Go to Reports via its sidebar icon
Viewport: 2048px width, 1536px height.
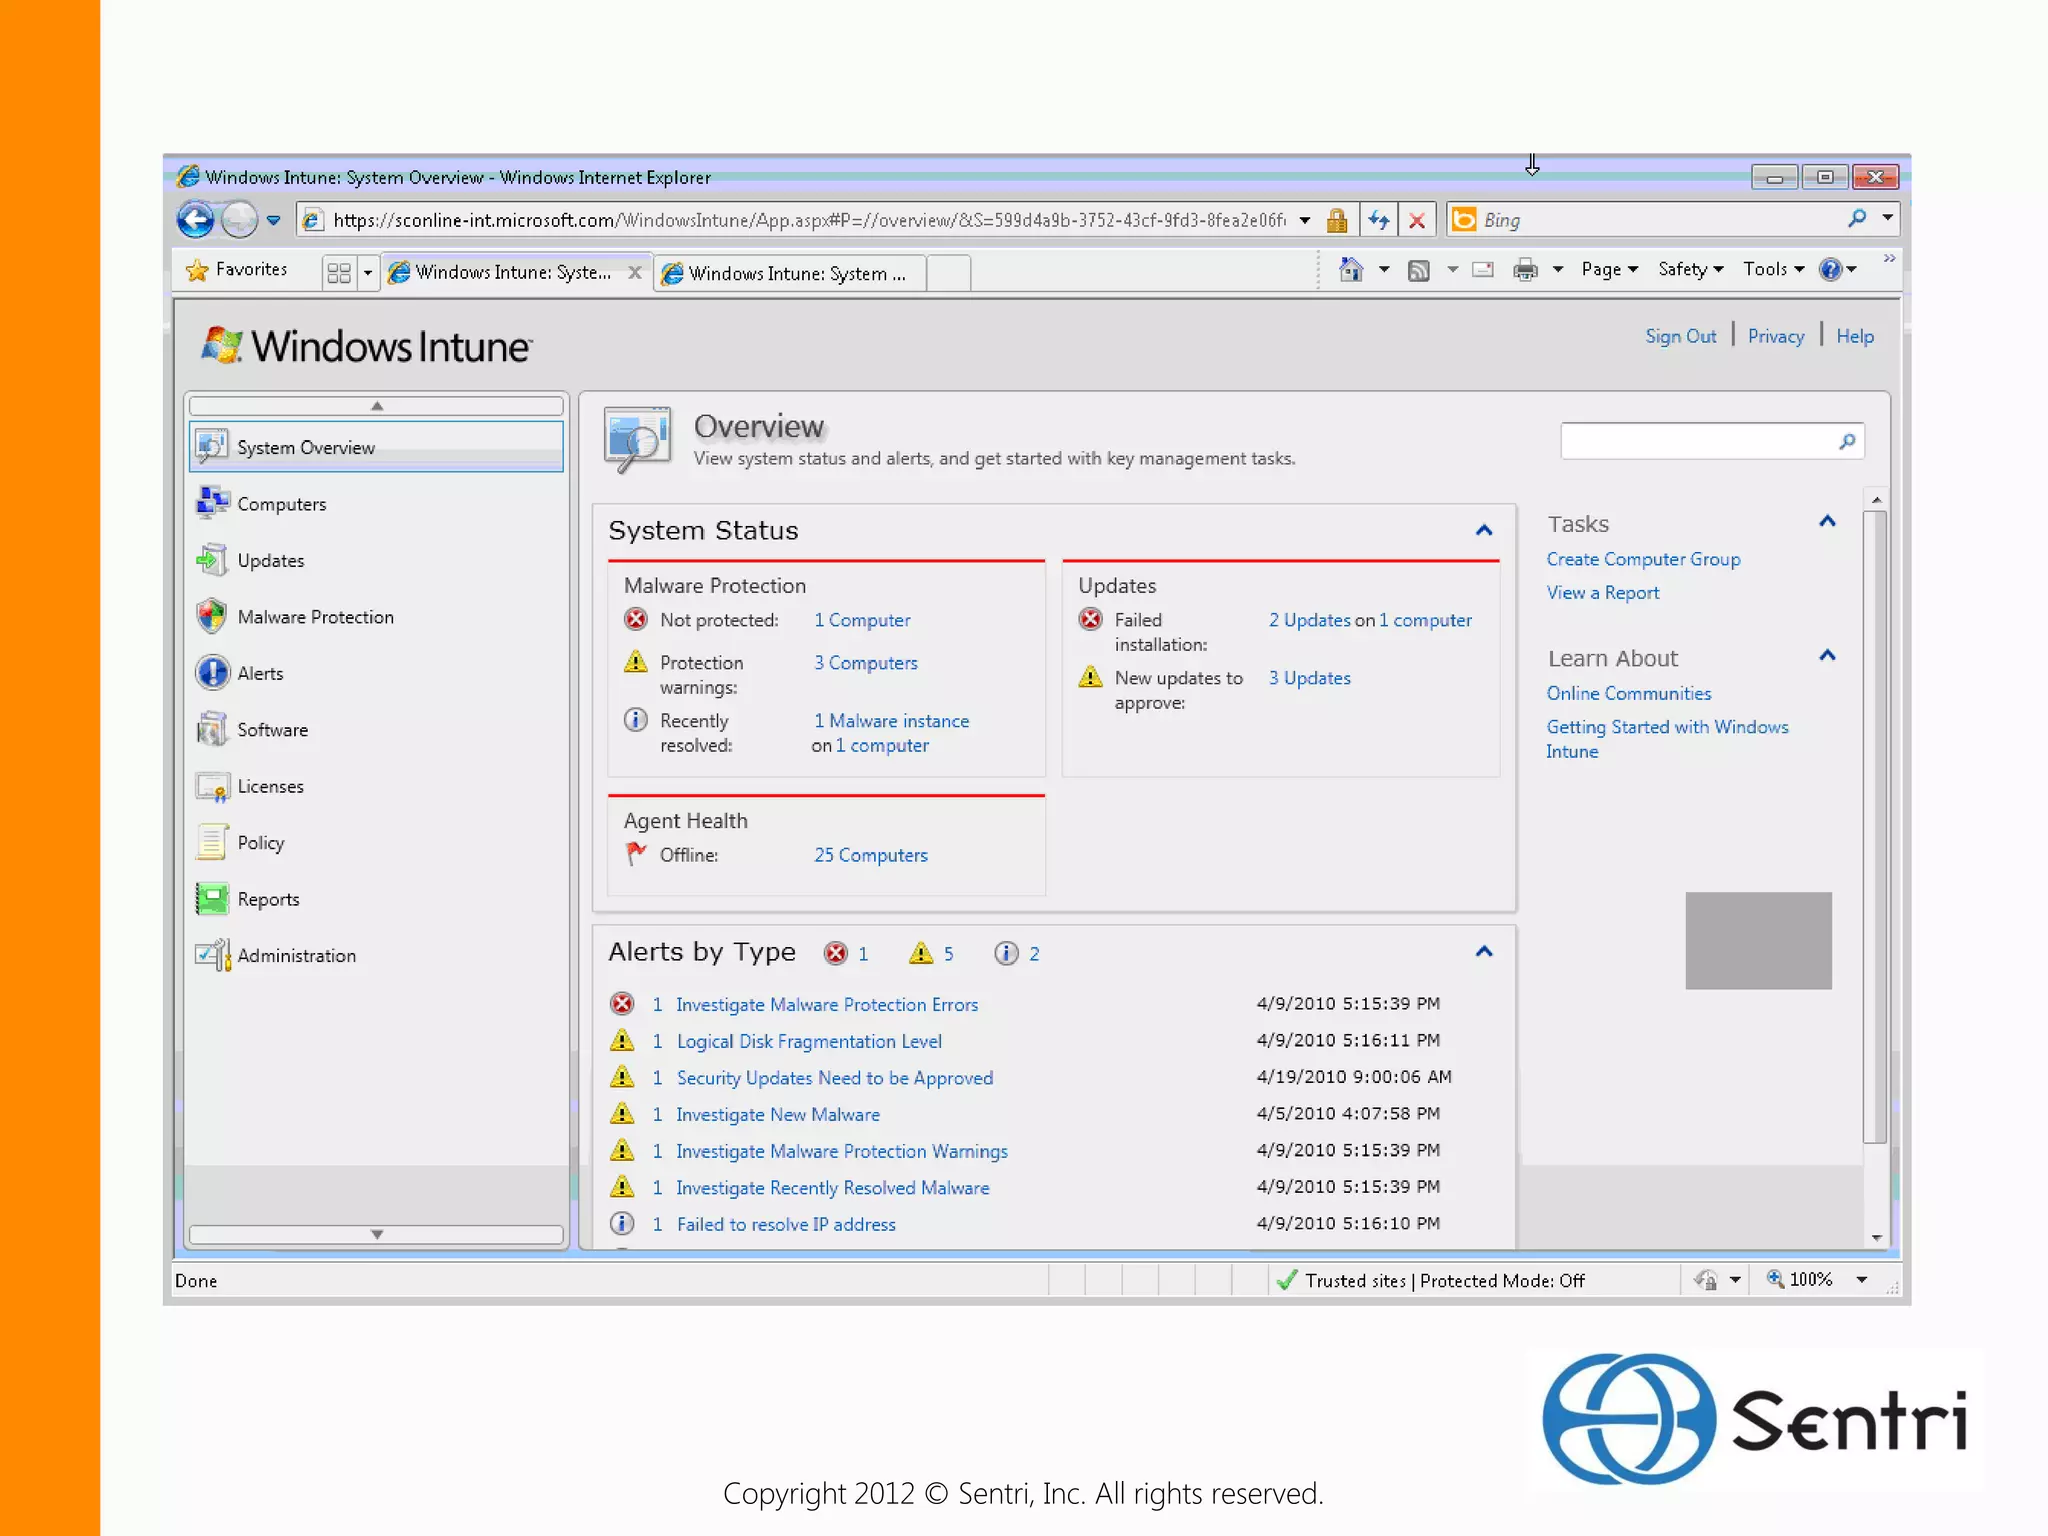(212, 899)
